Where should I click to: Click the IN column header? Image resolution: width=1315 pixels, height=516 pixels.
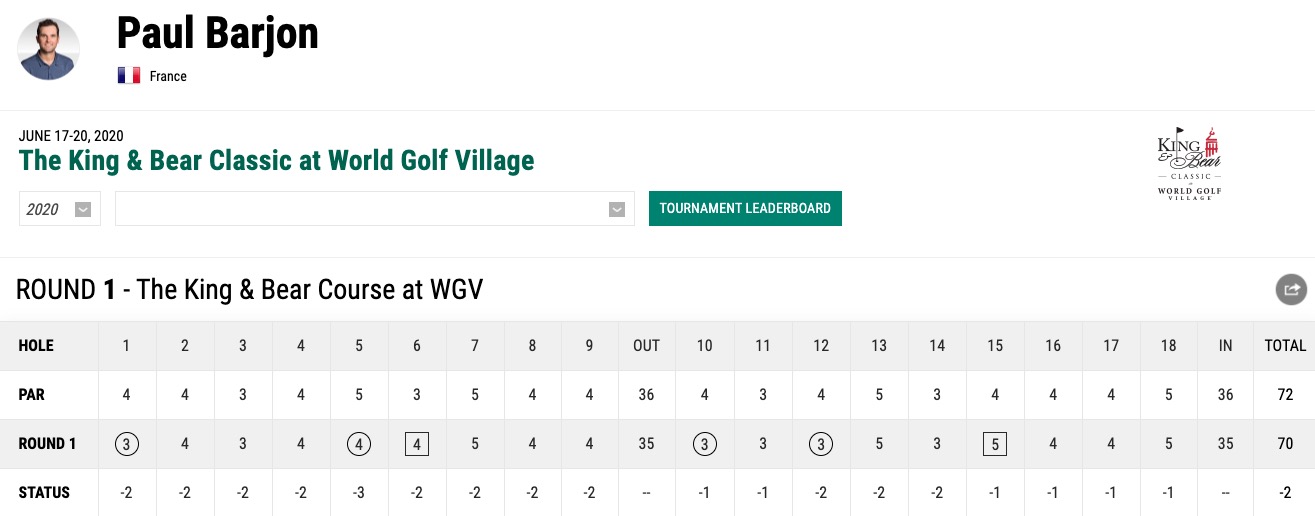(x=1226, y=346)
